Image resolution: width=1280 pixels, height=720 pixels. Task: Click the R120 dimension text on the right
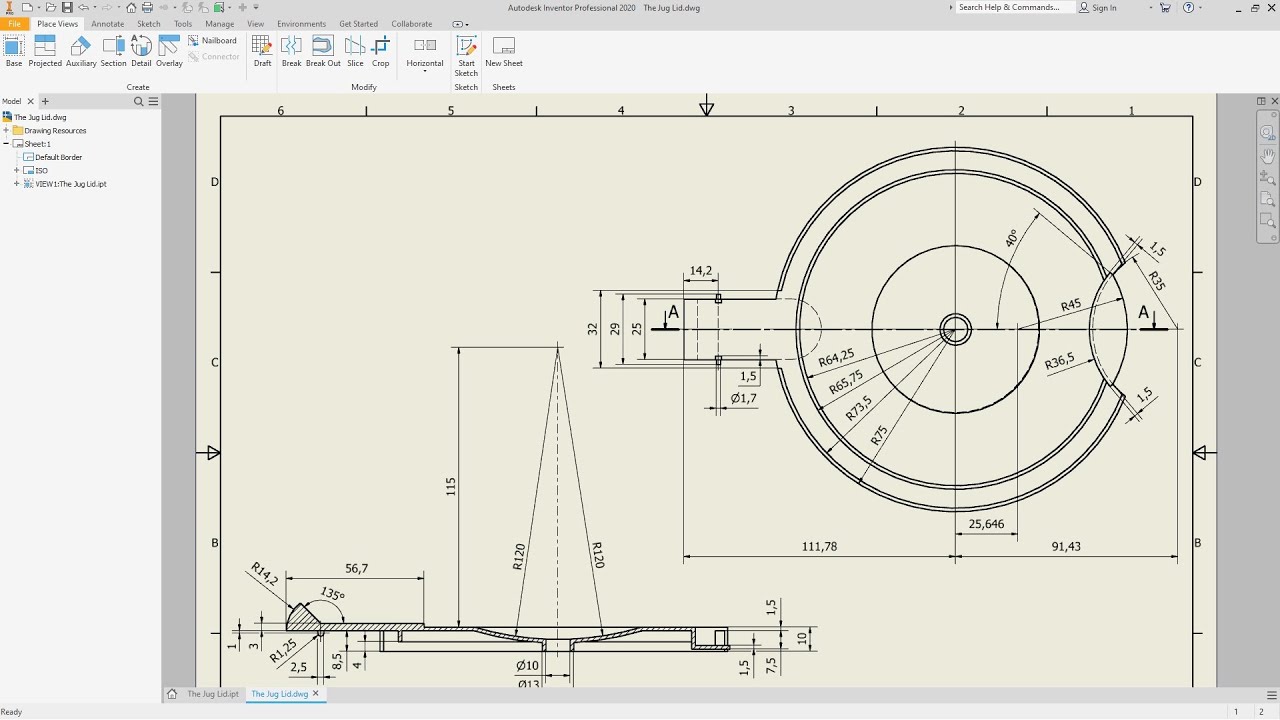coord(597,555)
